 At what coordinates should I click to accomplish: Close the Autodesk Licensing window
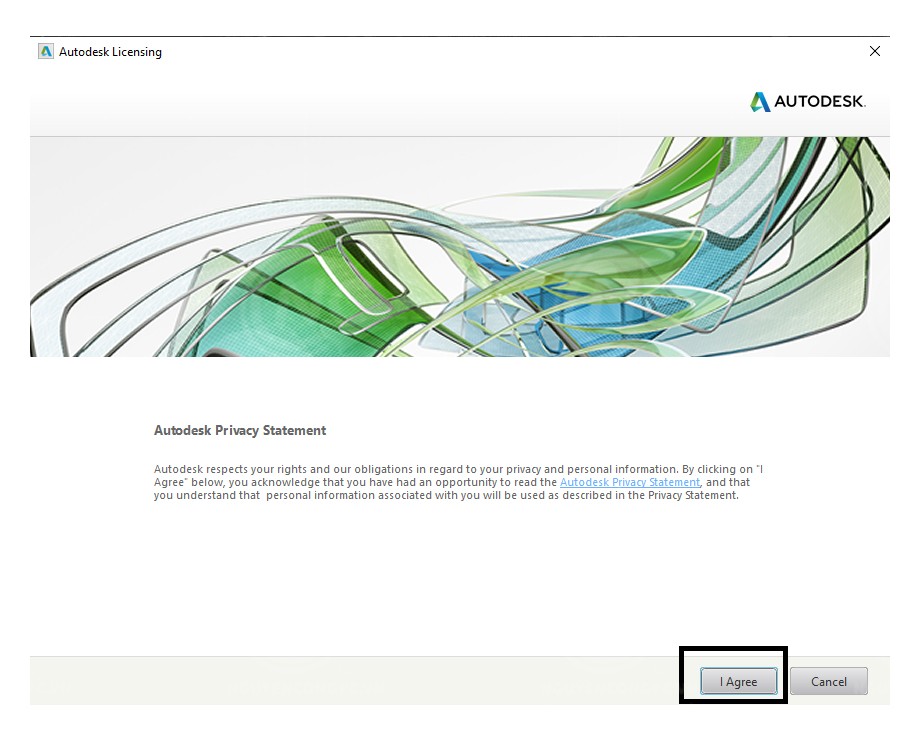875,51
